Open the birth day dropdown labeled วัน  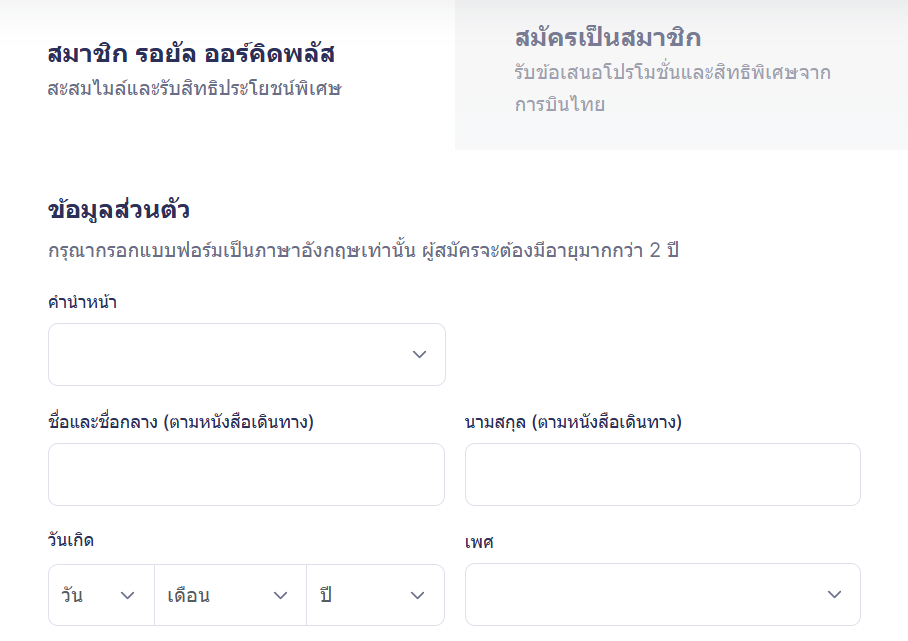[x=101, y=595]
